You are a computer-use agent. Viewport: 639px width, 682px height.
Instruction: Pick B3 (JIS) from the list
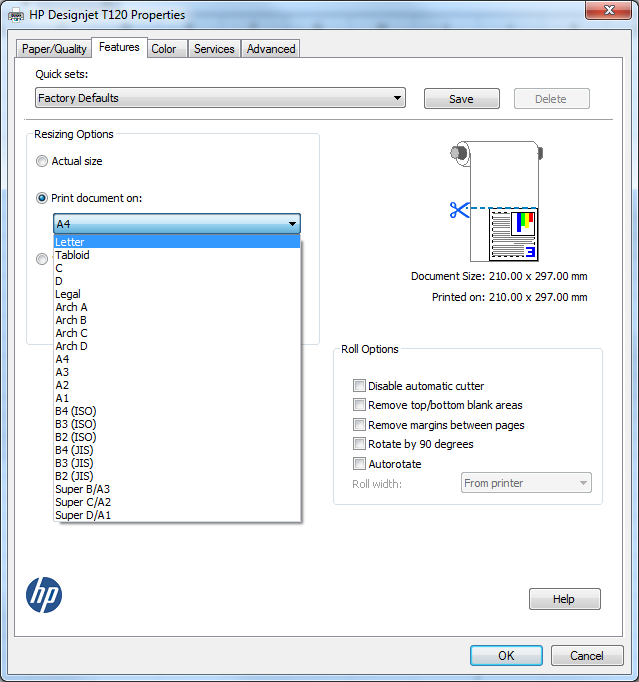(177, 463)
